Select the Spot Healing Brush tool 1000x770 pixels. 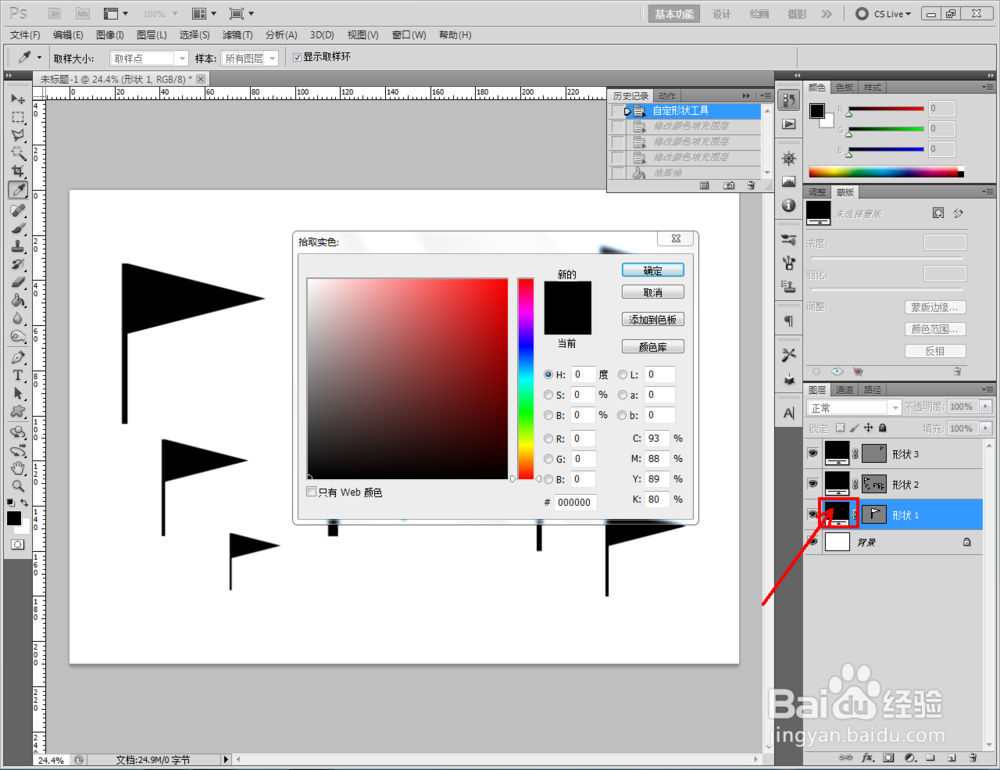pyautogui.click(x=18, y=211)
